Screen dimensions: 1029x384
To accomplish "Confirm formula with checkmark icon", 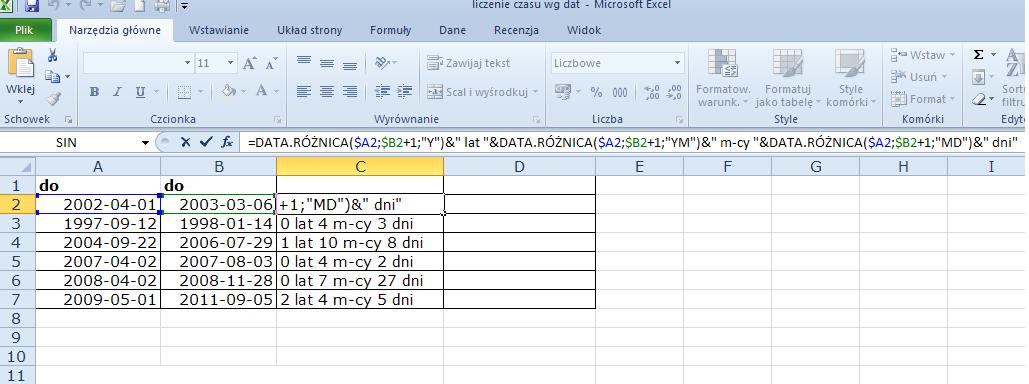I will coord(205,142).
